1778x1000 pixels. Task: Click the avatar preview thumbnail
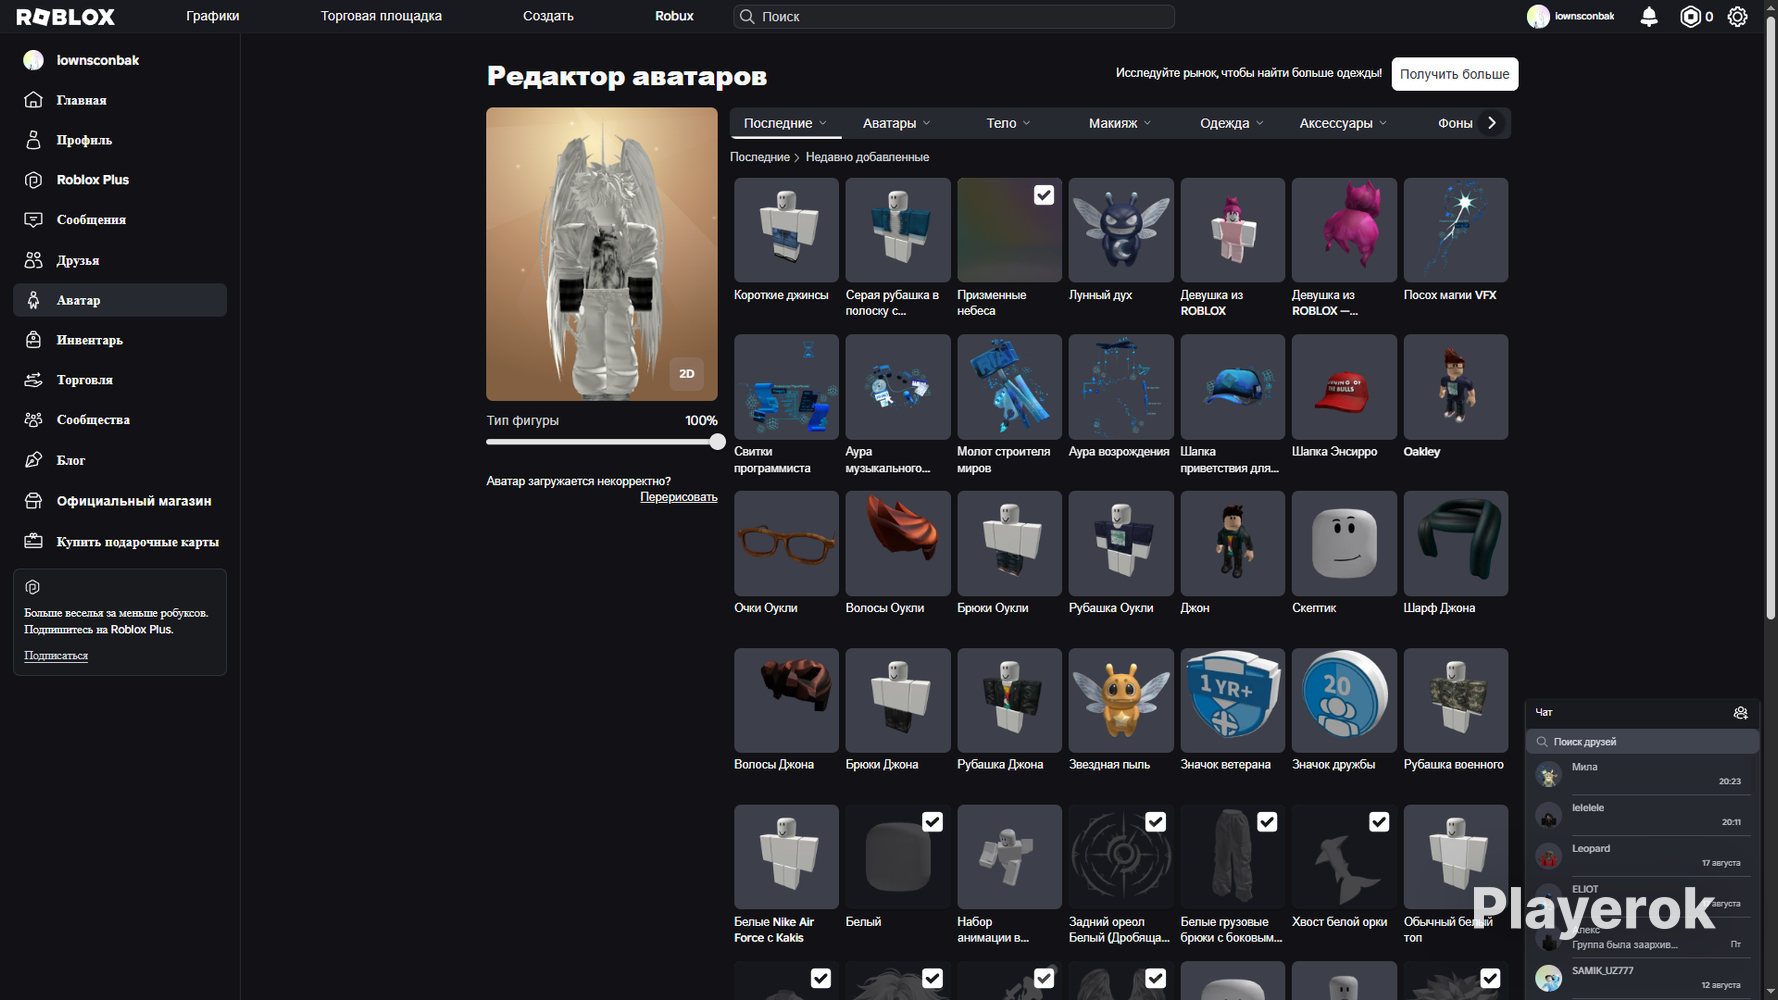pos(602,254)
